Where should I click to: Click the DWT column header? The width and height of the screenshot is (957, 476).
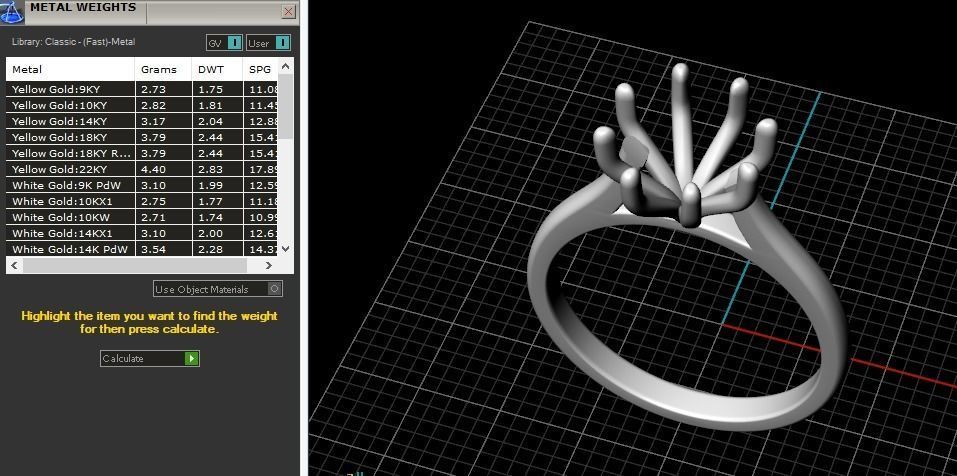pos(217,70)
